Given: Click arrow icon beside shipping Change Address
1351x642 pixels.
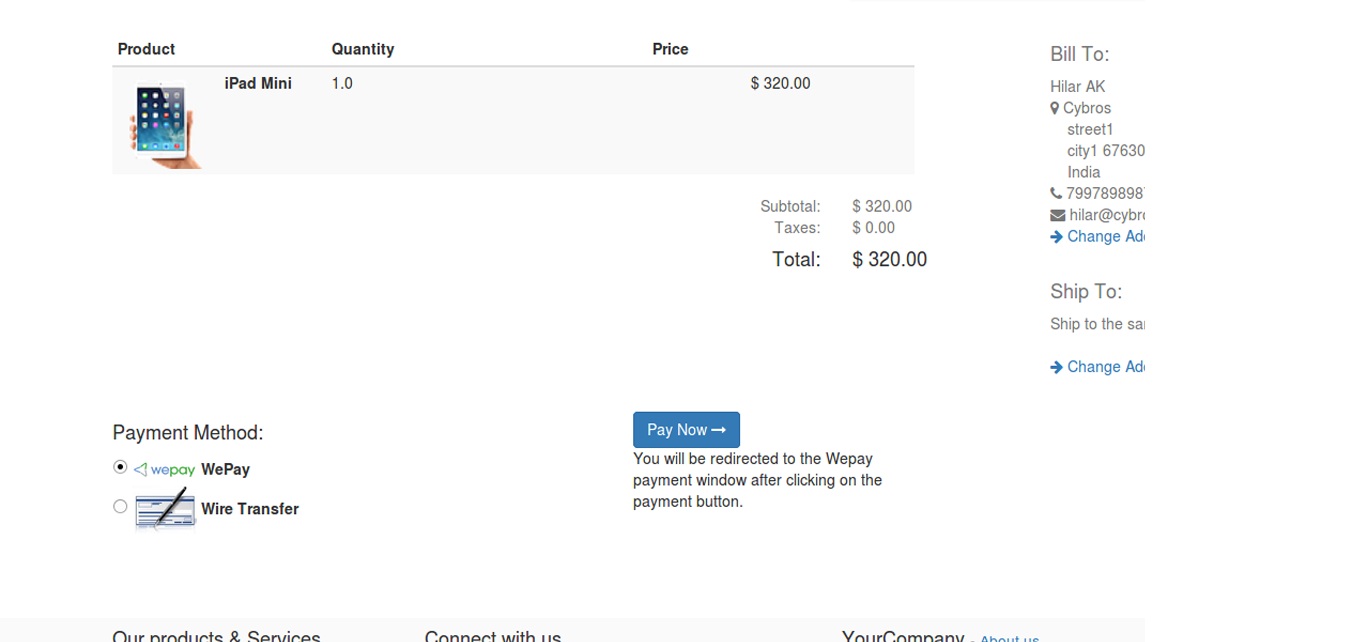Looking at the screenshot, I should 1056,367.
